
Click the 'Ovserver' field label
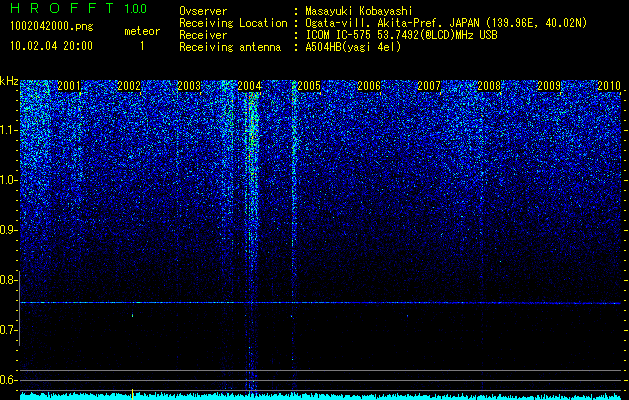(x=203, y=11)
